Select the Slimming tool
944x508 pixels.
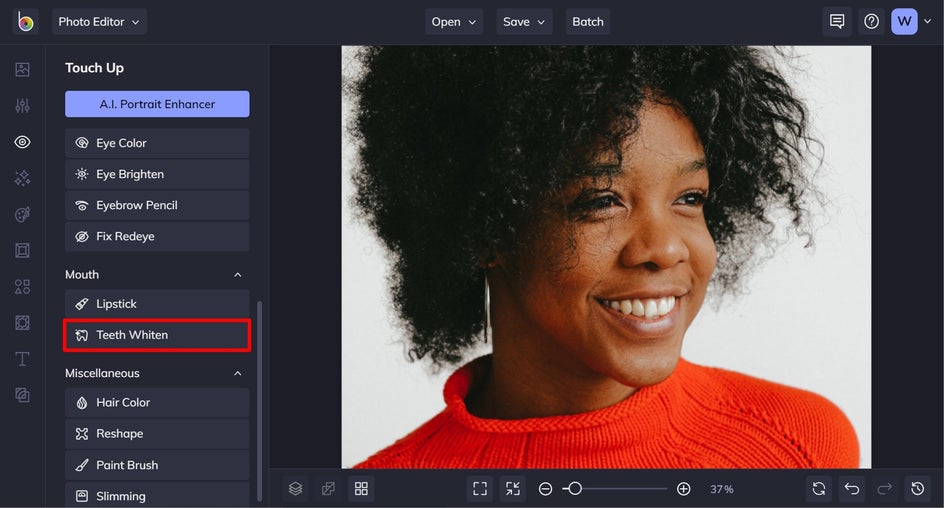pyautogui.click(x=157, y=496)
